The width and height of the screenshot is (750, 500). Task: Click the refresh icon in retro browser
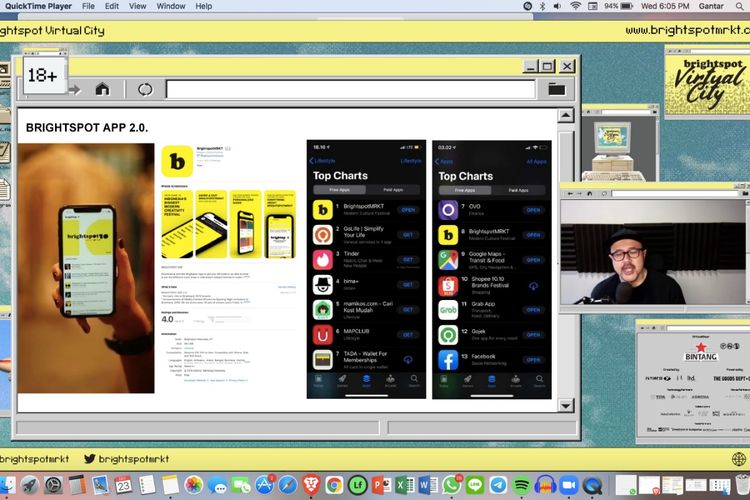pyautogui.click(x=145, y=89)
